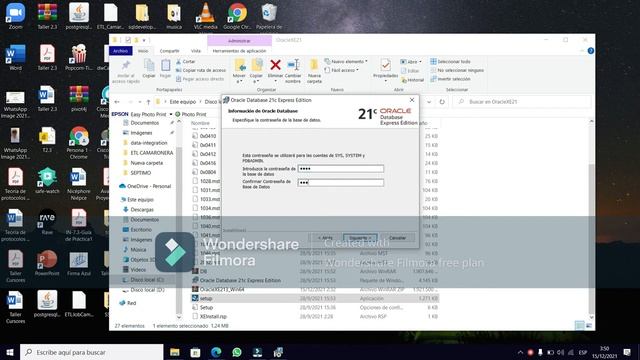This screenshot has width=640, height=360.
Task: Open the Abrir dropdown arrow
Action: (x=420, y=62)
